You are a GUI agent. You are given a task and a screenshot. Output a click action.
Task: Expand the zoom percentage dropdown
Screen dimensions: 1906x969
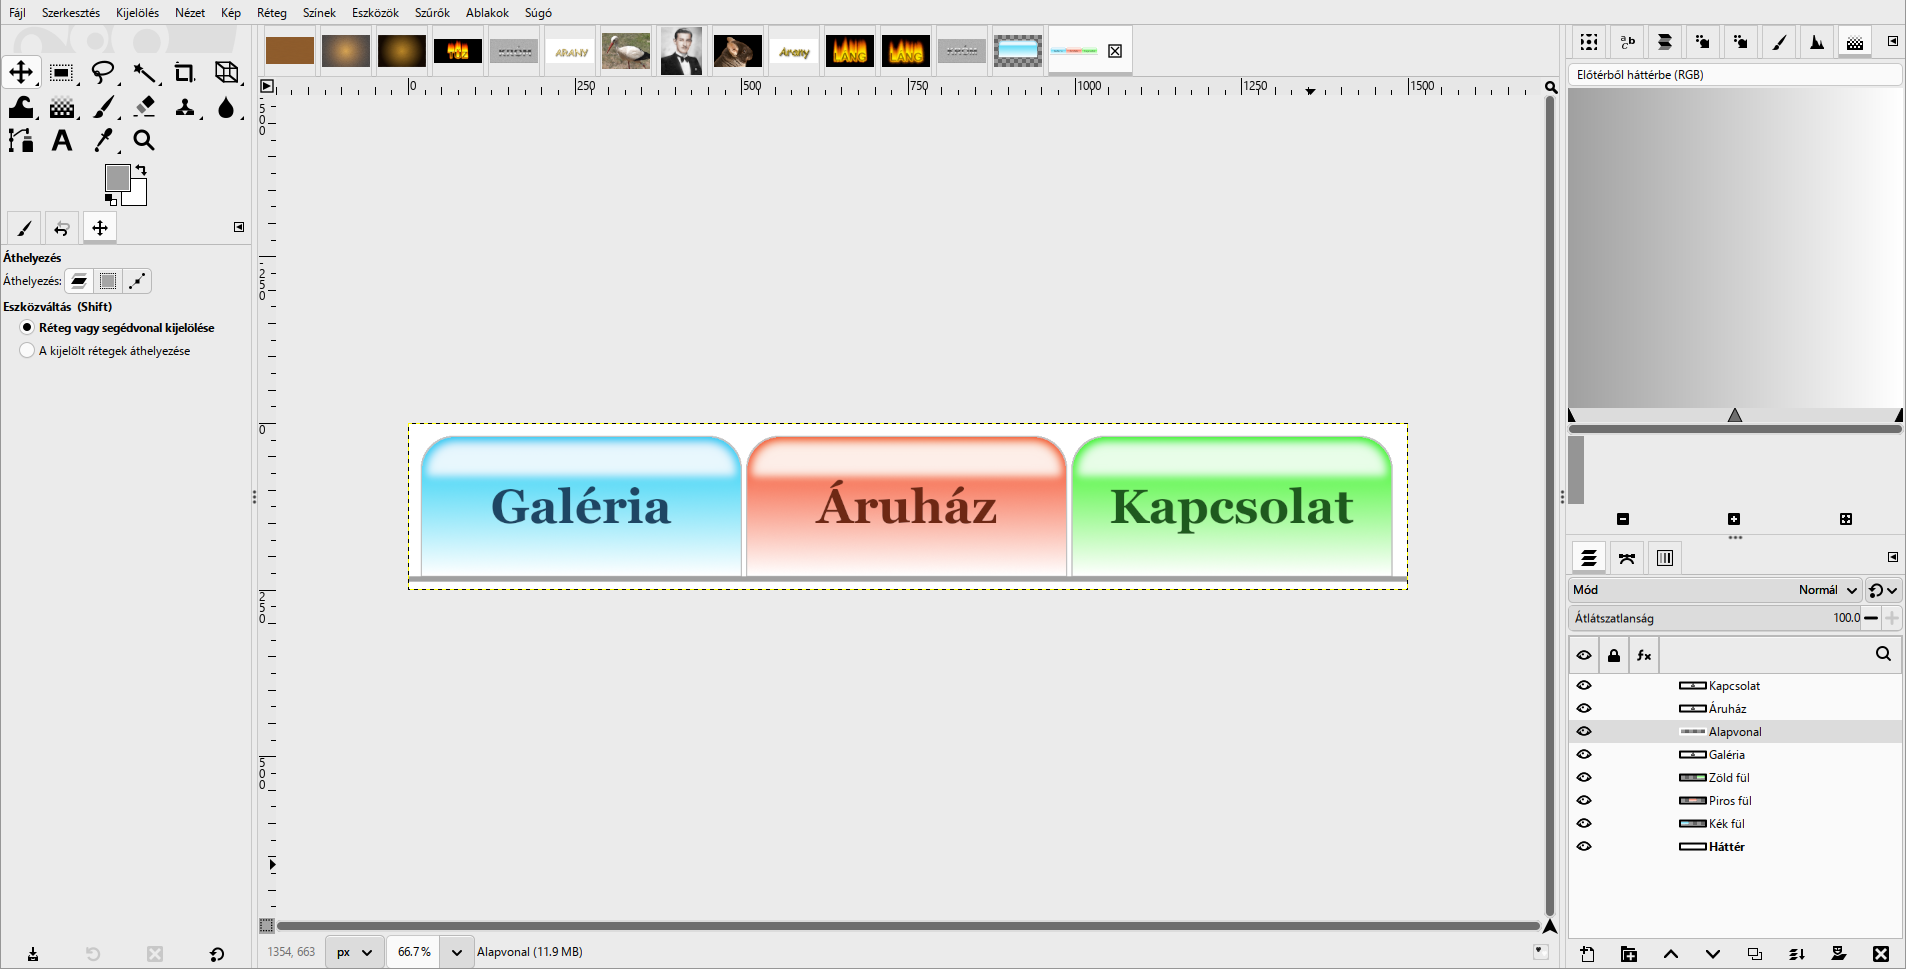coord(457,952)
